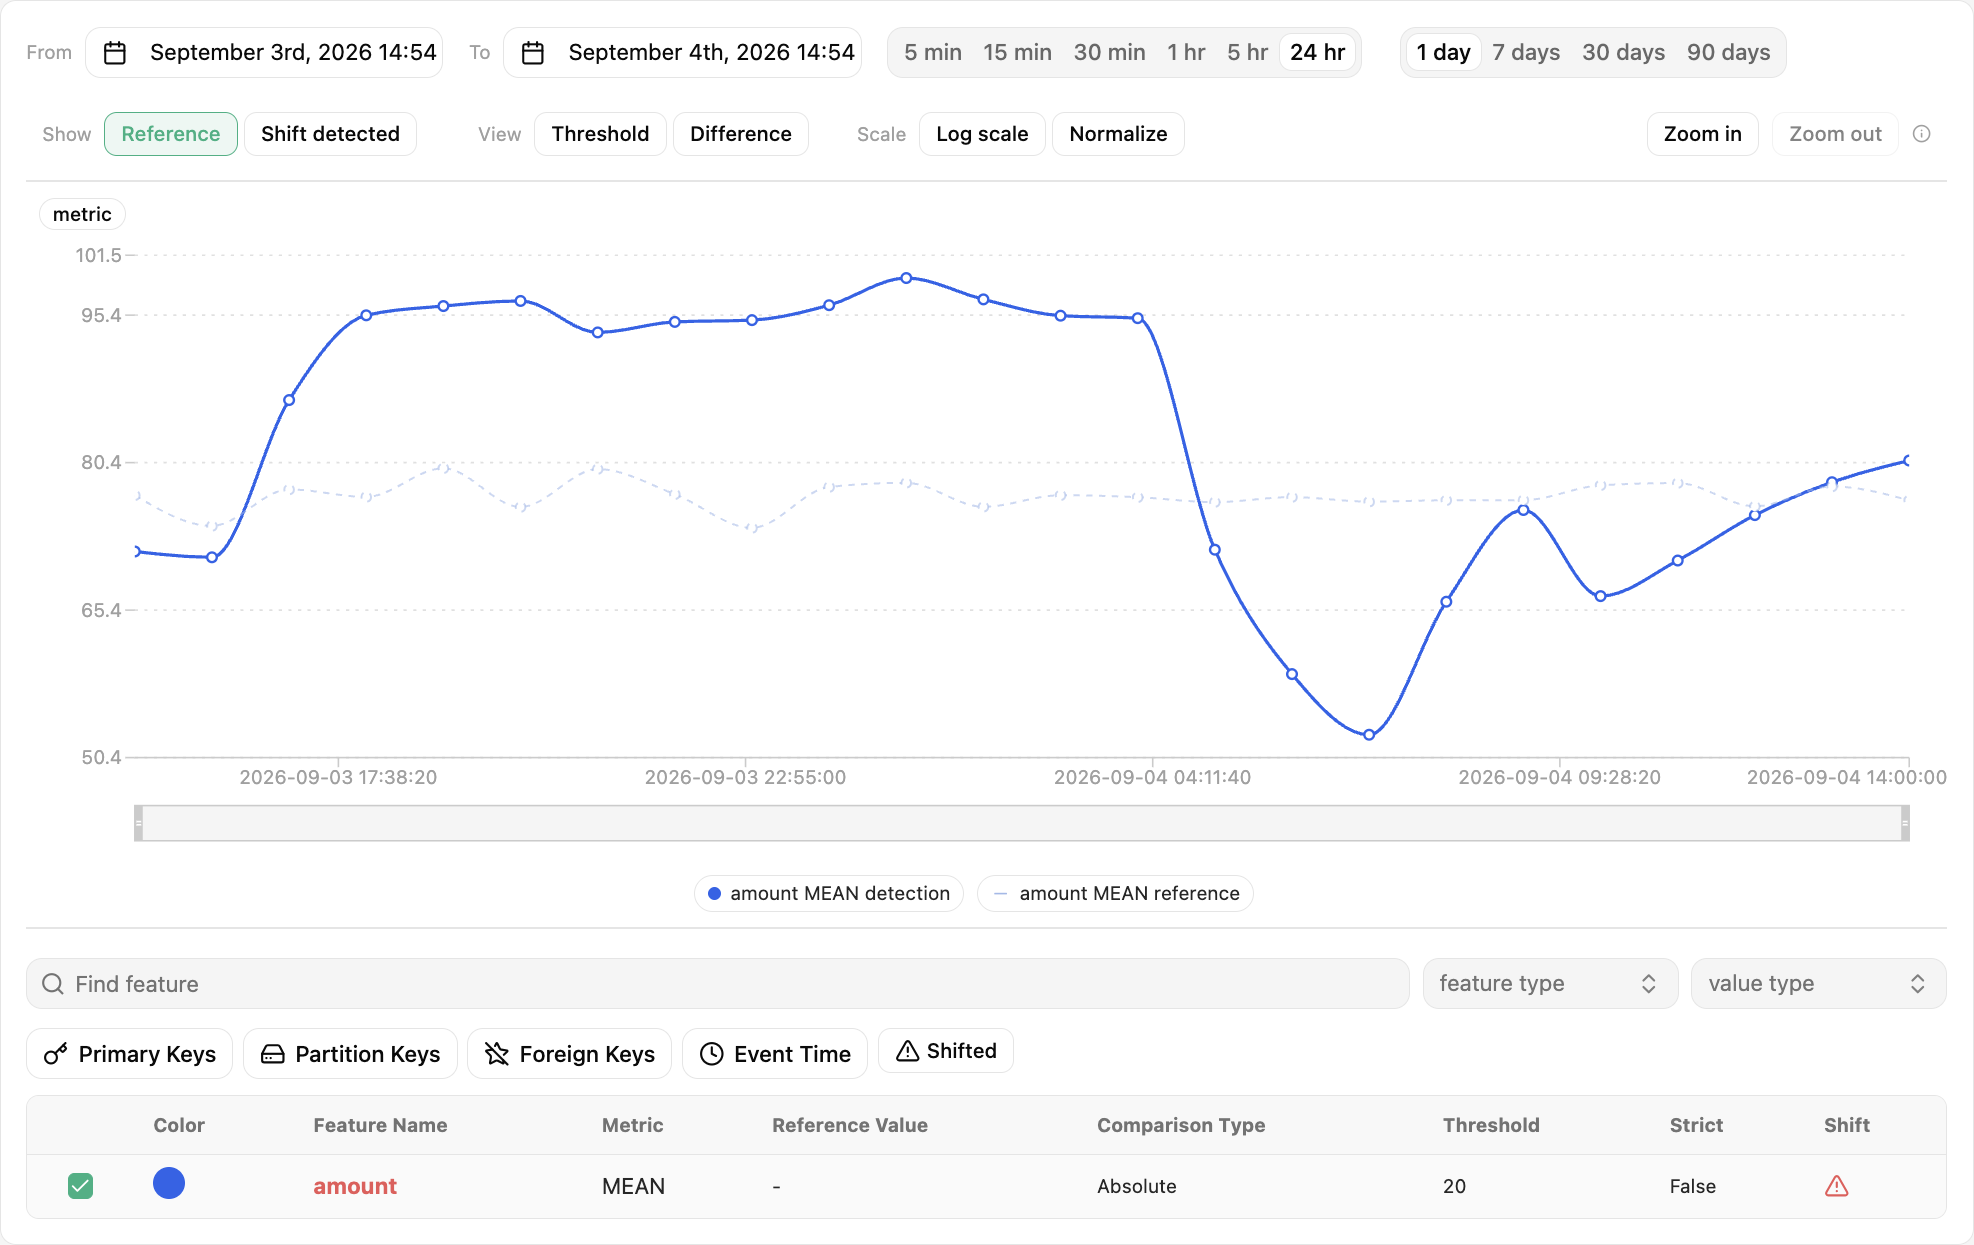Click the red shift warning icon in amount row
1974x1245 pixels.
[1836, 1186]
